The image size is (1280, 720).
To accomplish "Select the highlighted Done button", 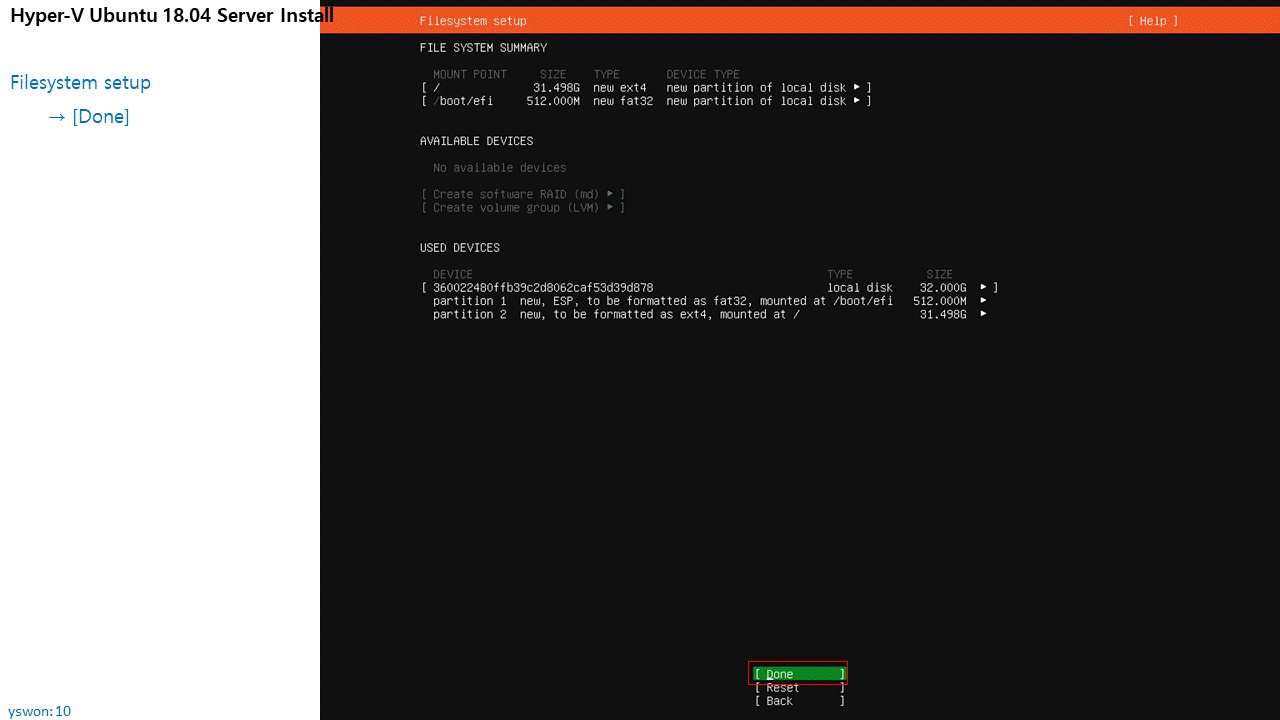I will 799,674.
